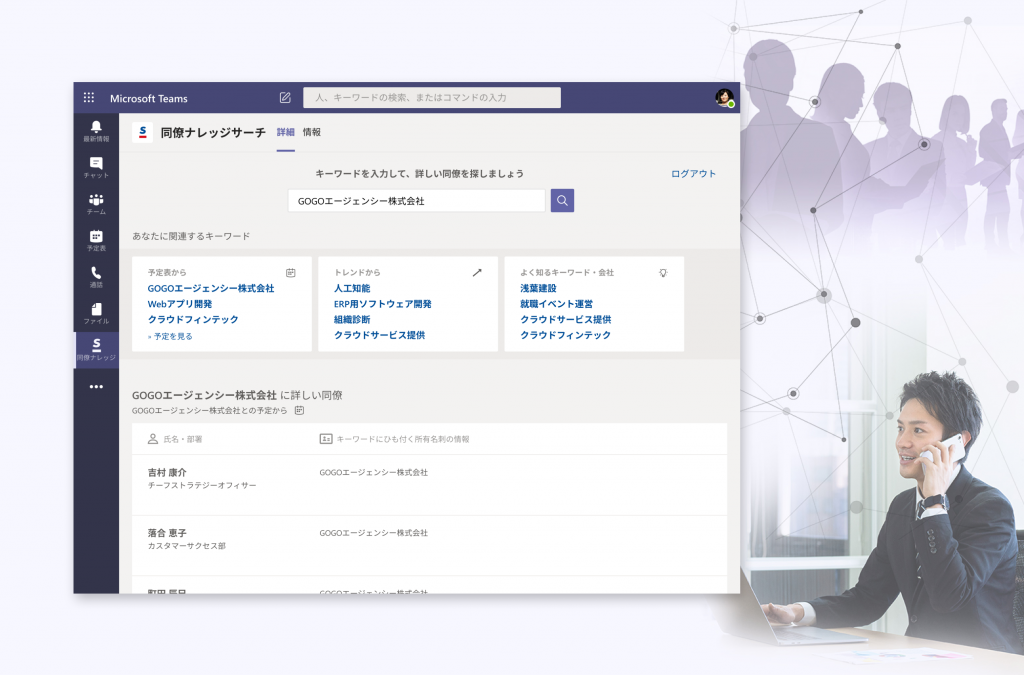Screen dimensions: 1024x675
Task: Select クラウドサービス提供 in よく知るキーワード card
Action: (566, 320)
